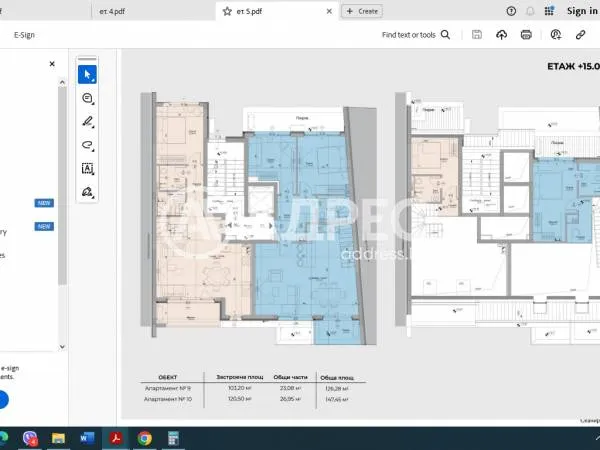The width and height of the screenshot is (600, 450).
Task: Open Google Chrome from the taskbar
Action: [144, 438]
